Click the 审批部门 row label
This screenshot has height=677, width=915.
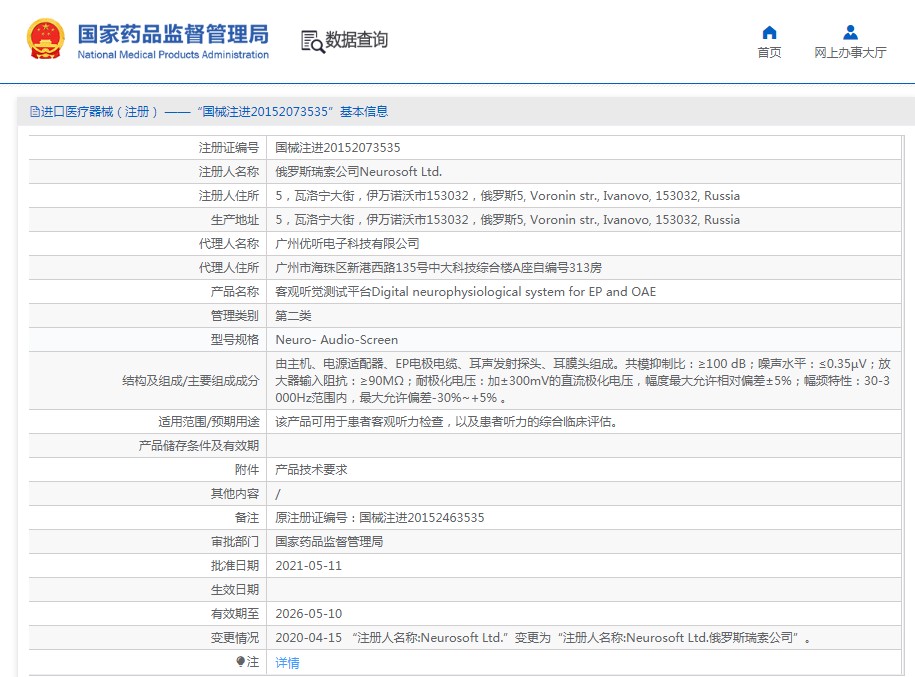[x=235, y=542]
